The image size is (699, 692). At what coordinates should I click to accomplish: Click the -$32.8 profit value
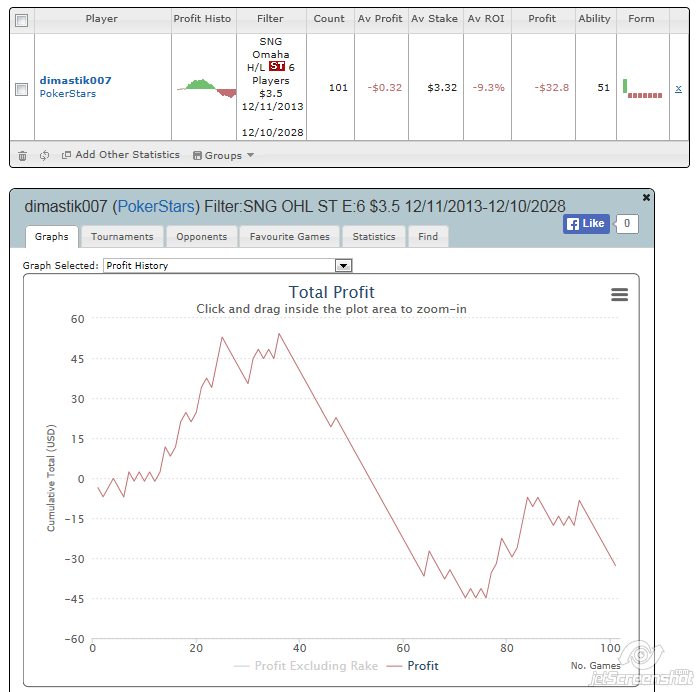[552, 88]
